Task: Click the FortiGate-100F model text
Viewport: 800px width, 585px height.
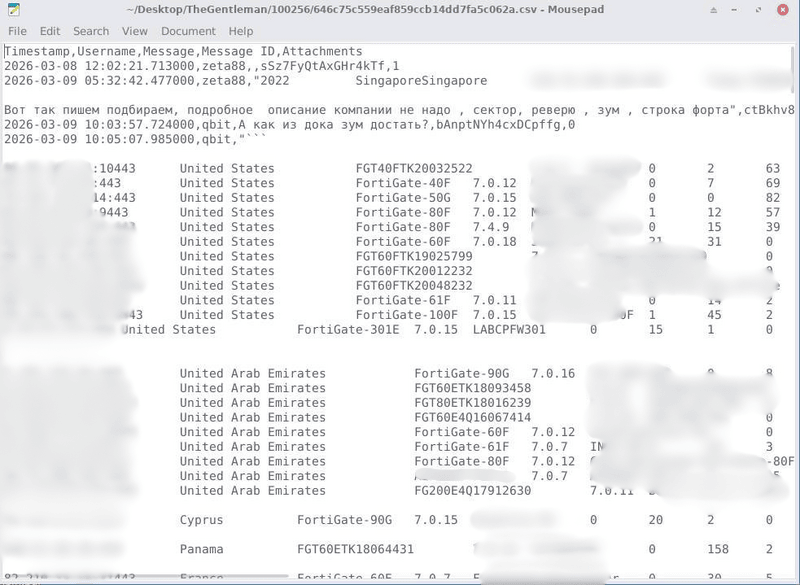Action: (x=407, y=315)
